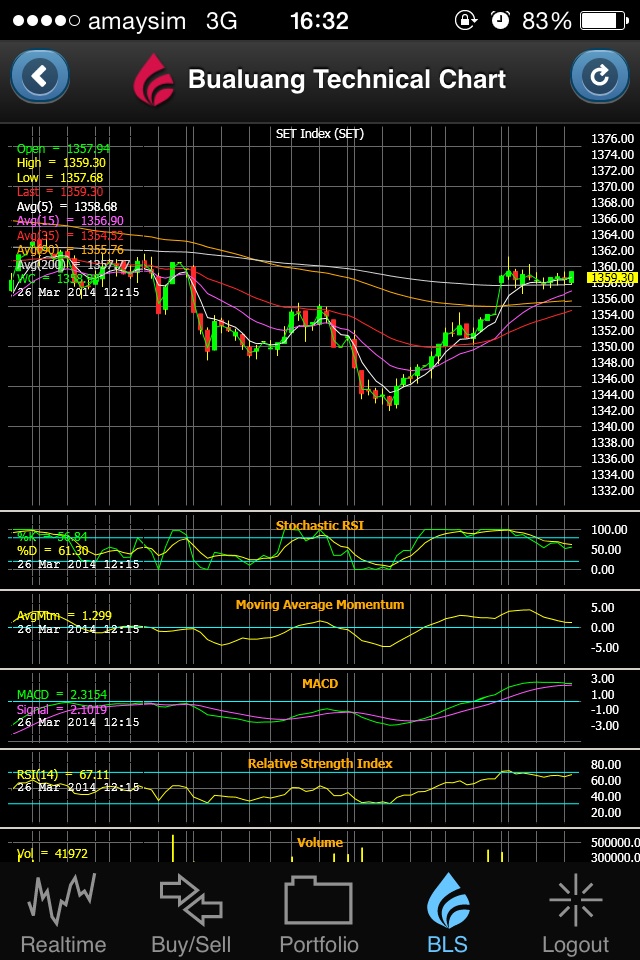Tap the Vol = 41972 reading
Image resolution: width=640 pixels, height=960 pixels.
click(52, 853)
